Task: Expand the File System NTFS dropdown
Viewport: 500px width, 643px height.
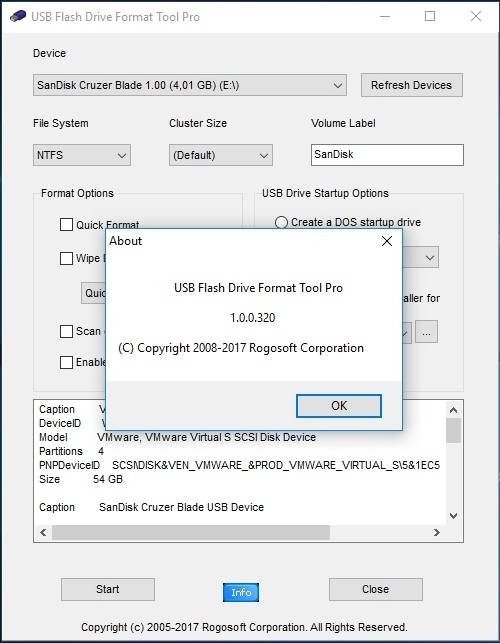Action: point(82,155)
